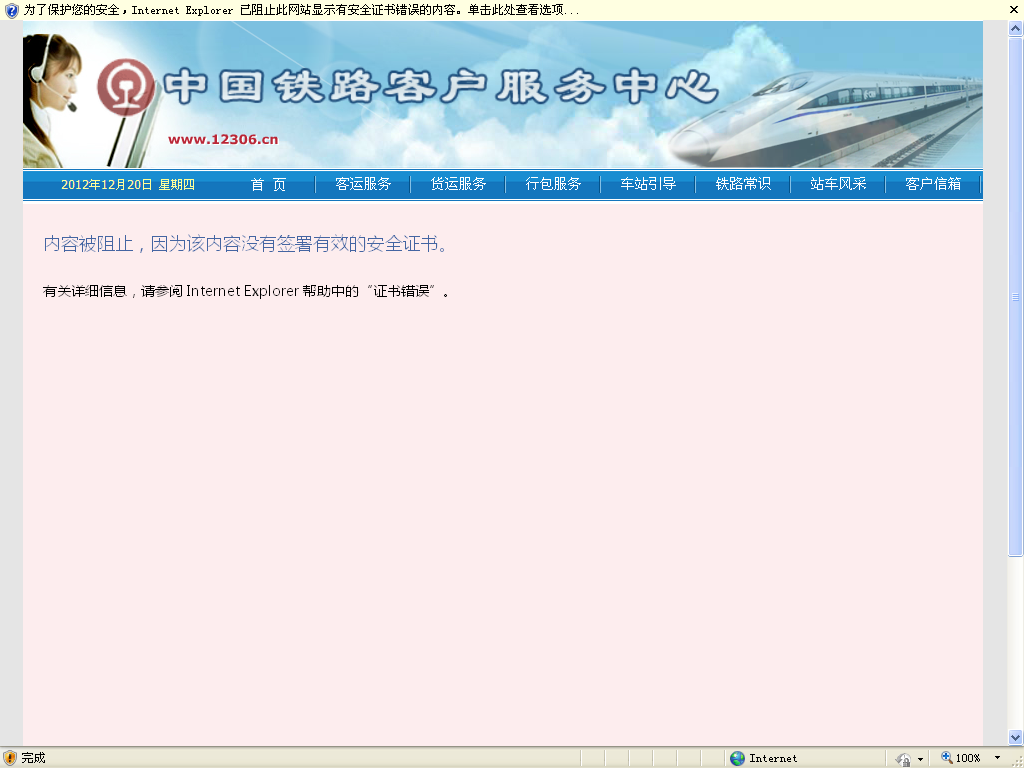Click the high-speed train banner image
The height and width of the screenshot is (768, 1024).
pyautogui.click(x=825, y=118)
